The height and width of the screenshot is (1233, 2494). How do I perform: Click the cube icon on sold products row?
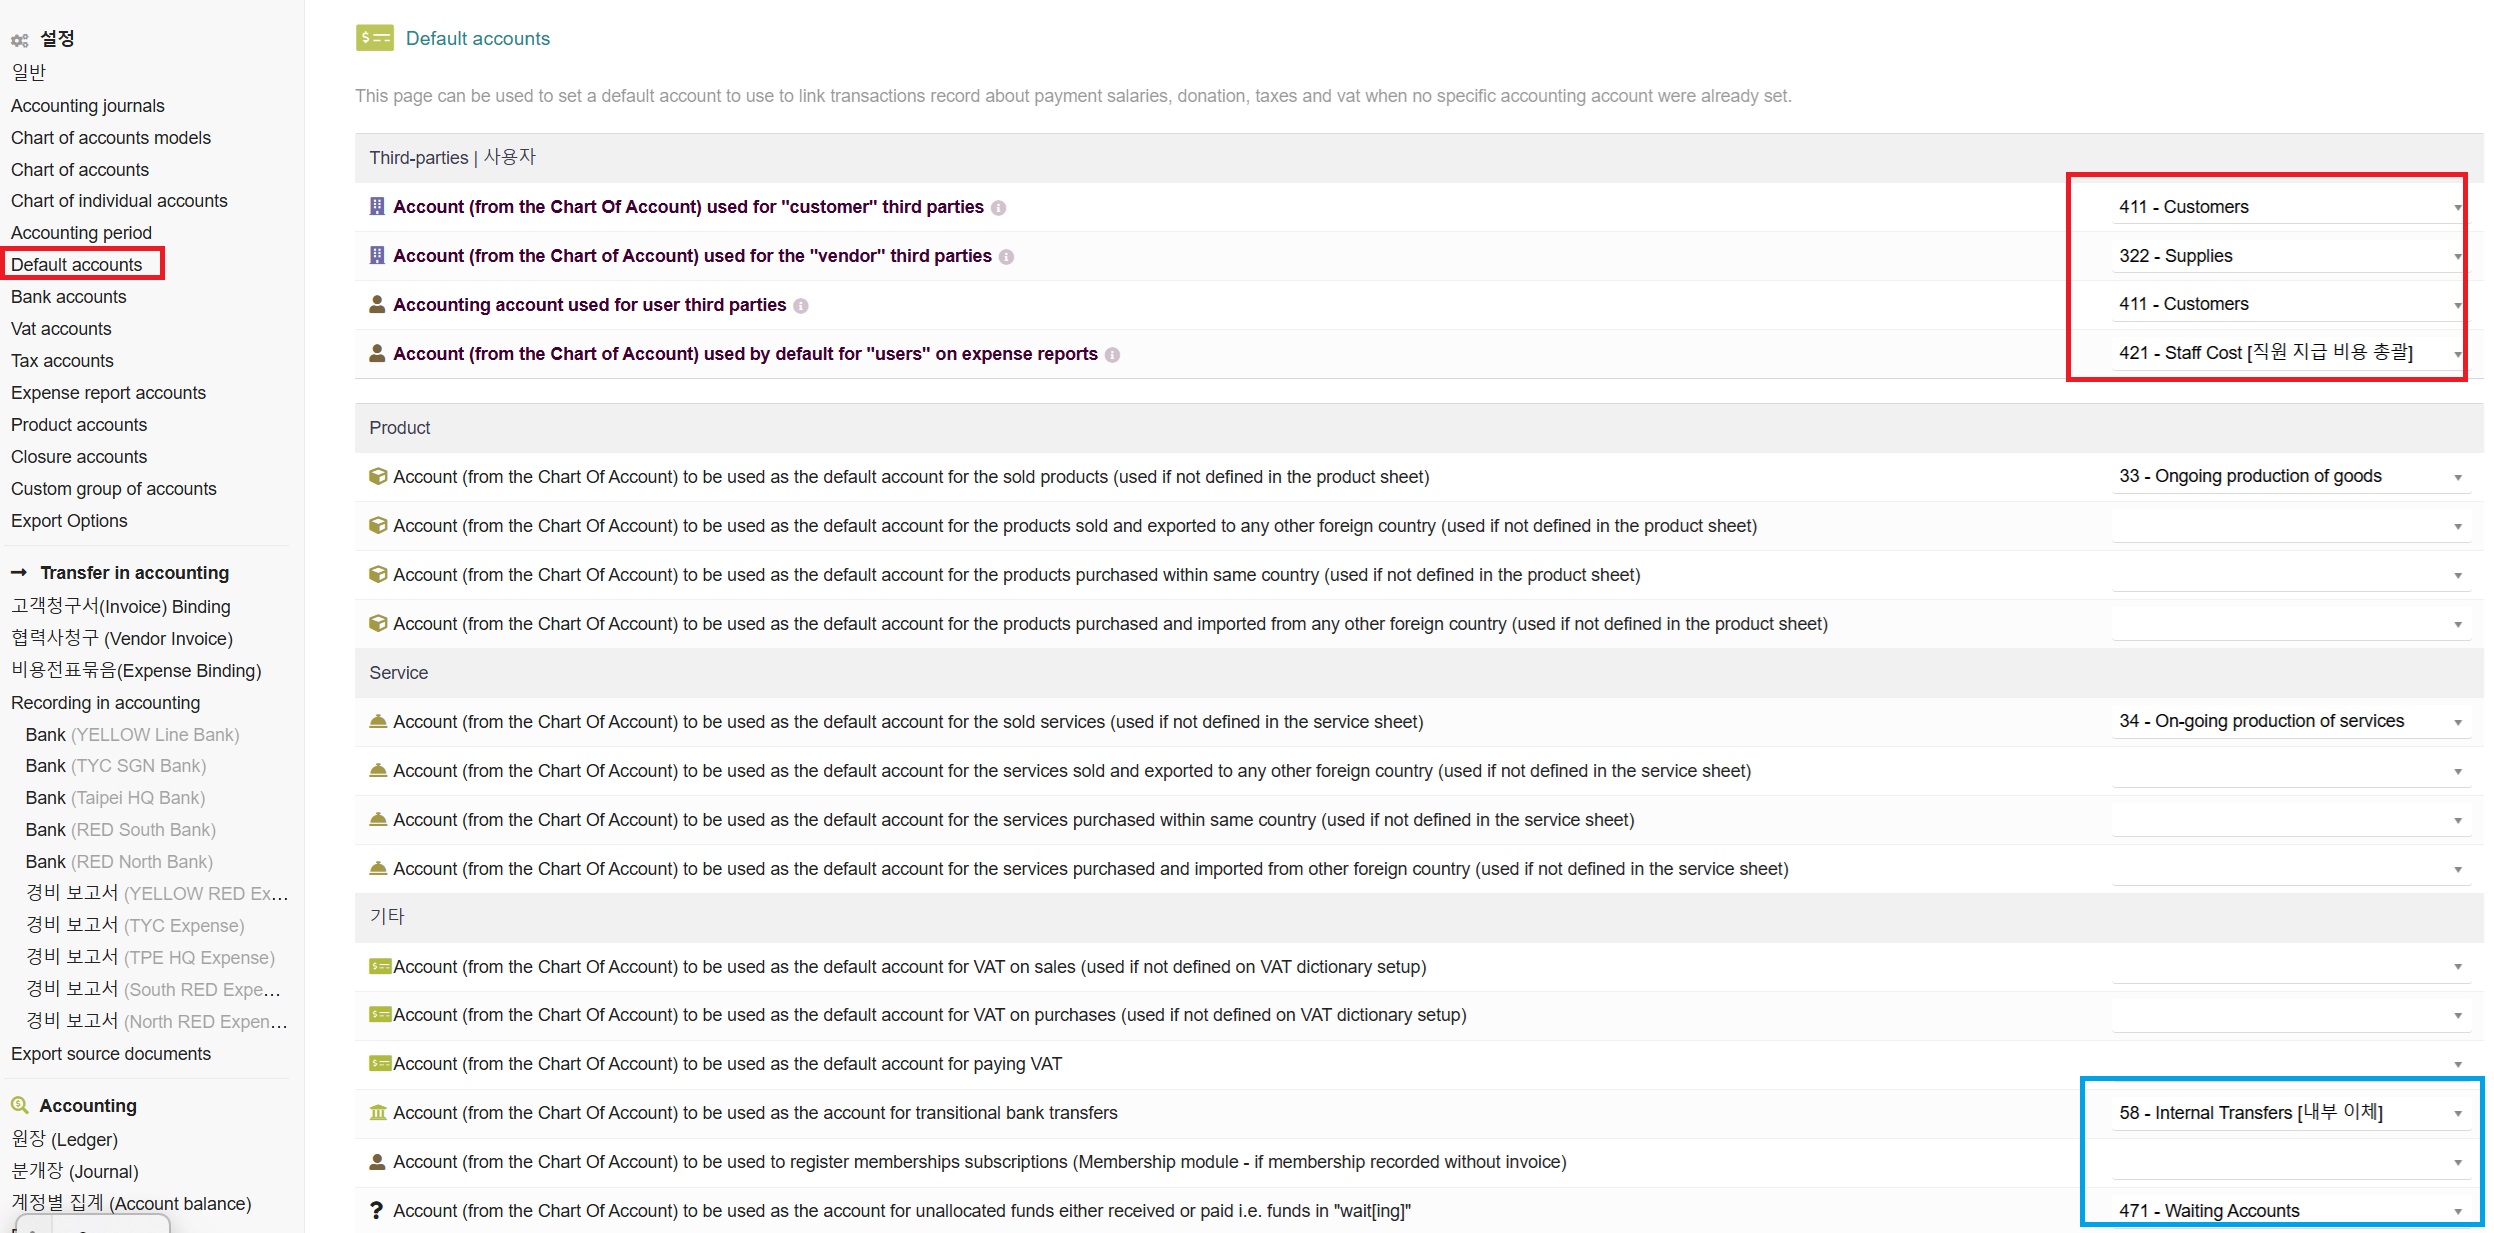[x=377, y=477]
